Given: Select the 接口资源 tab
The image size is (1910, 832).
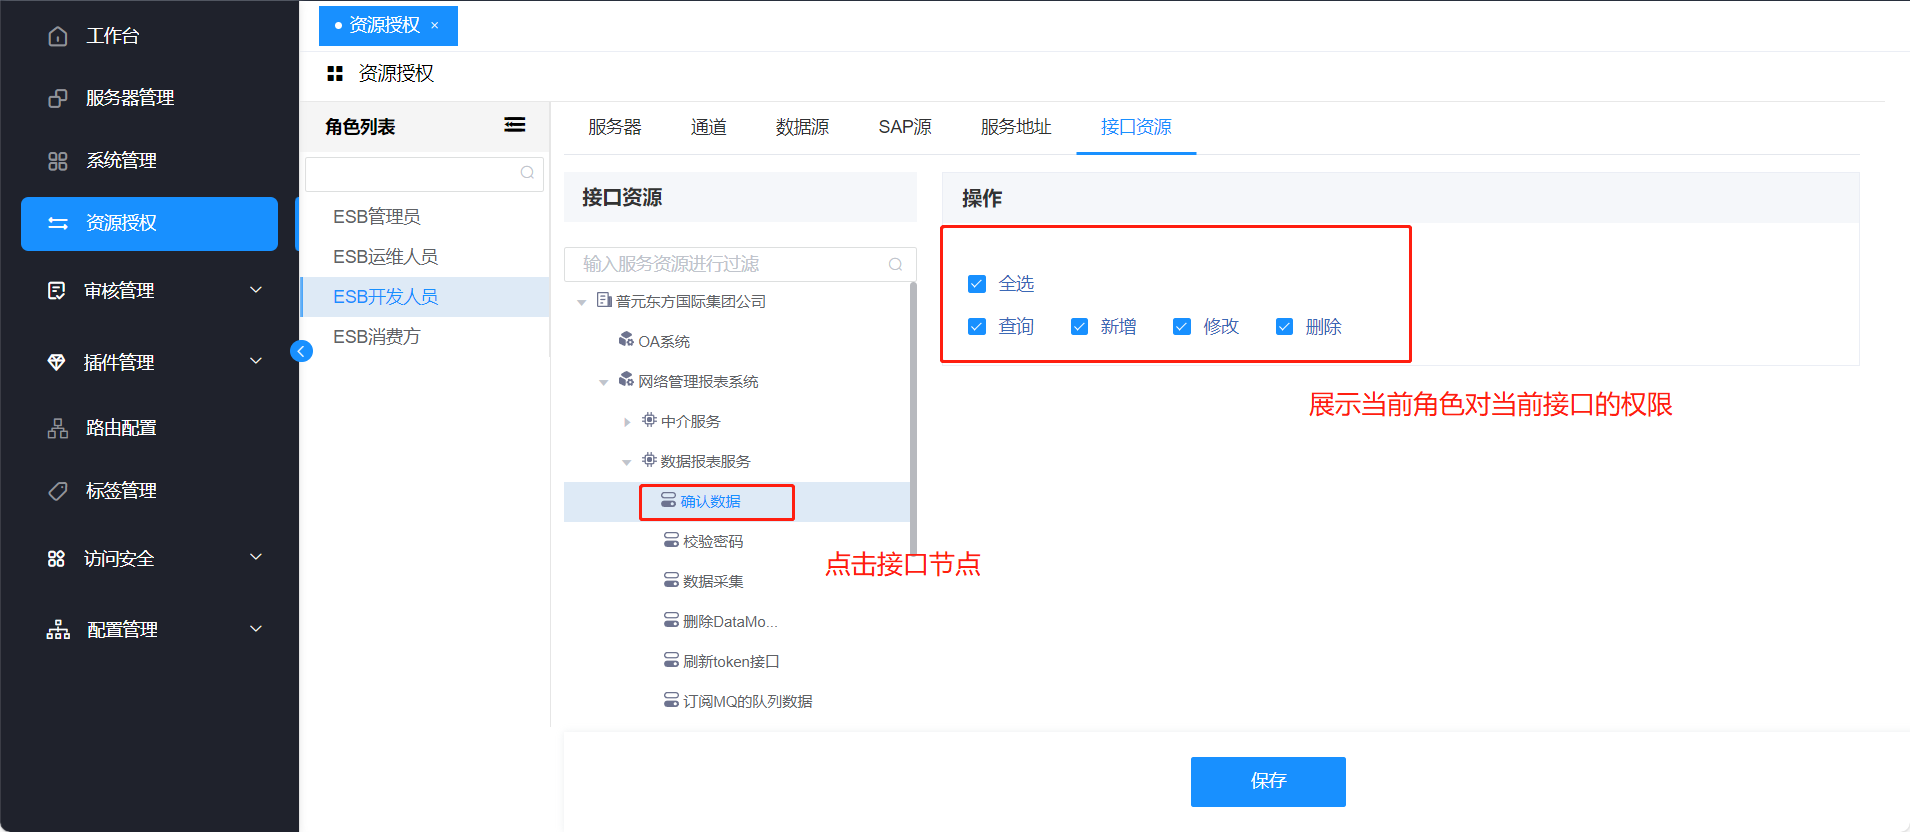Looking at the screenshot, I should (1136, 127).
